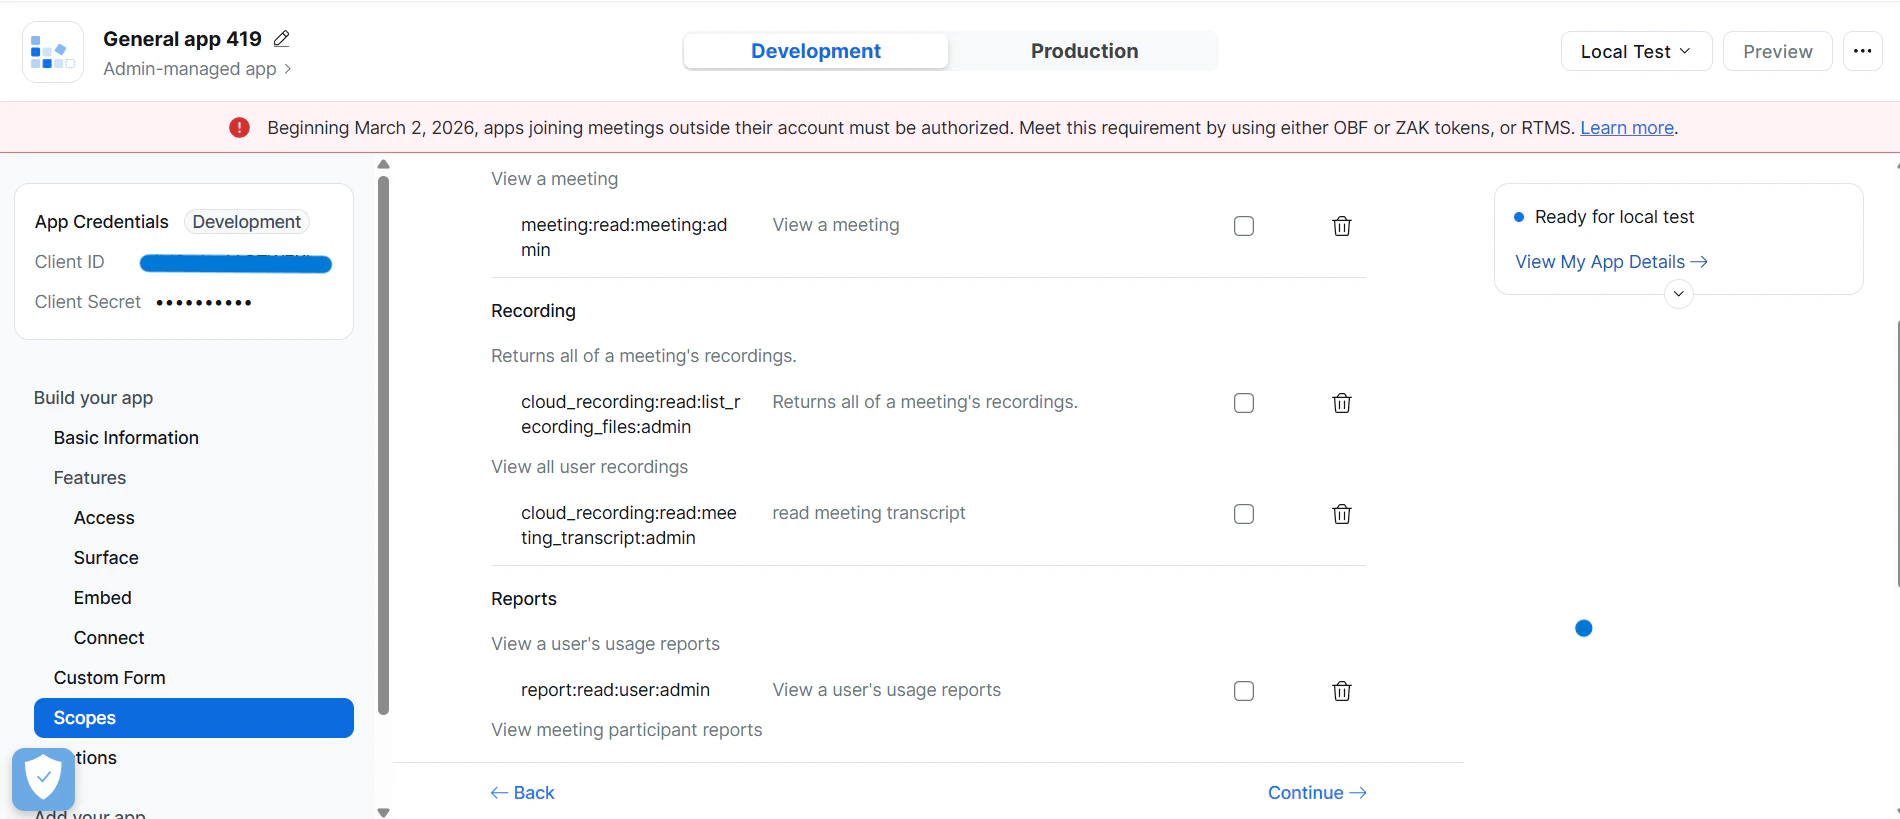
Task: Tick the report:read:user:admin checkbox
Action: 1244,691
